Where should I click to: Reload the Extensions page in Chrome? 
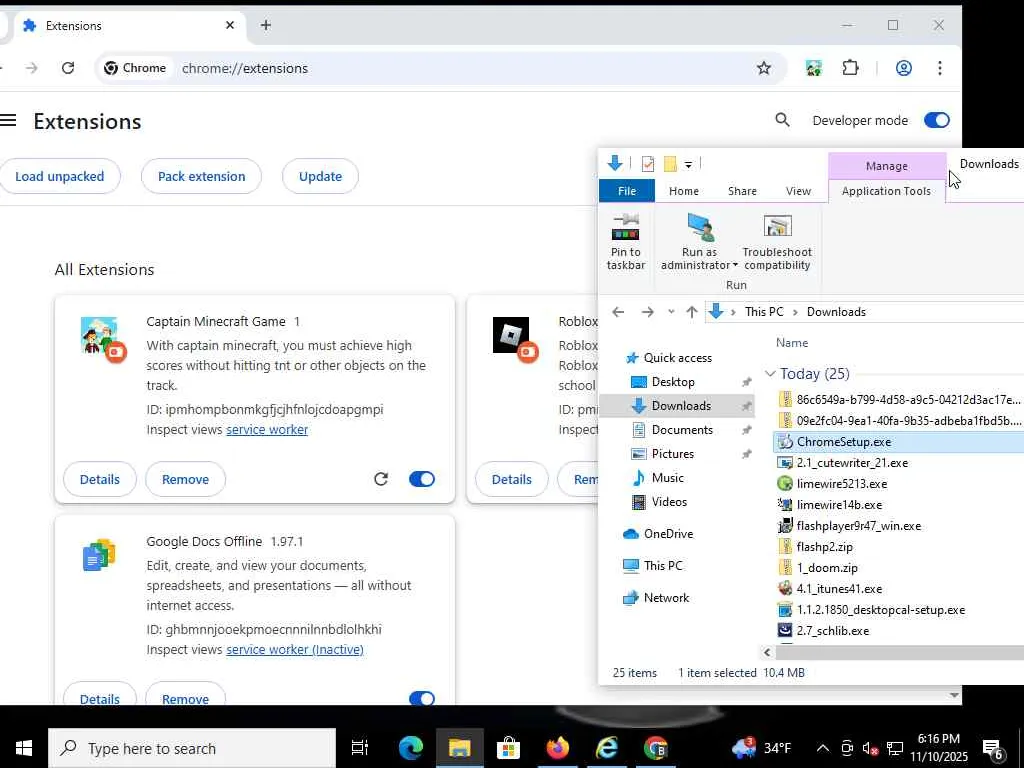click(68, 68)
